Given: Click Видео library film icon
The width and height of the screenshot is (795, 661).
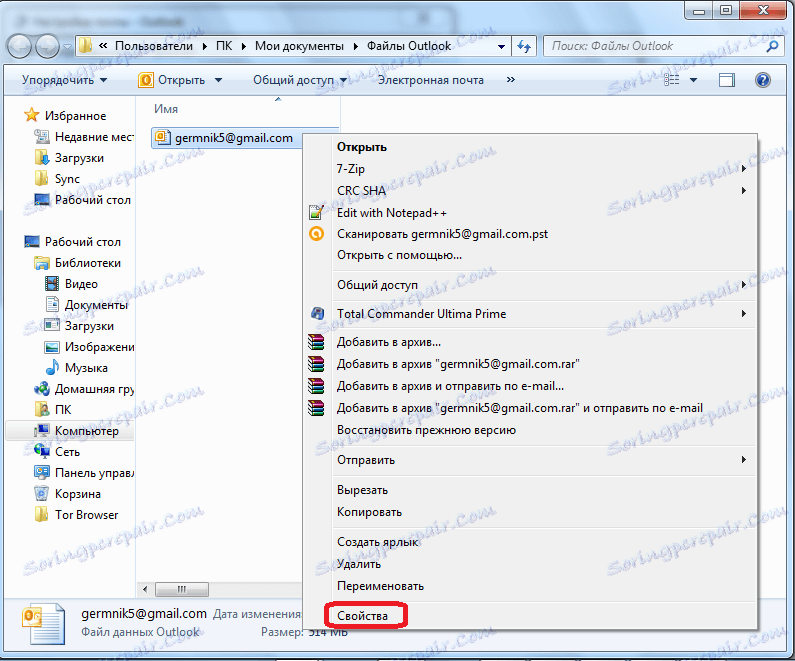Looking at the screenshot, I should pos(52,283).
